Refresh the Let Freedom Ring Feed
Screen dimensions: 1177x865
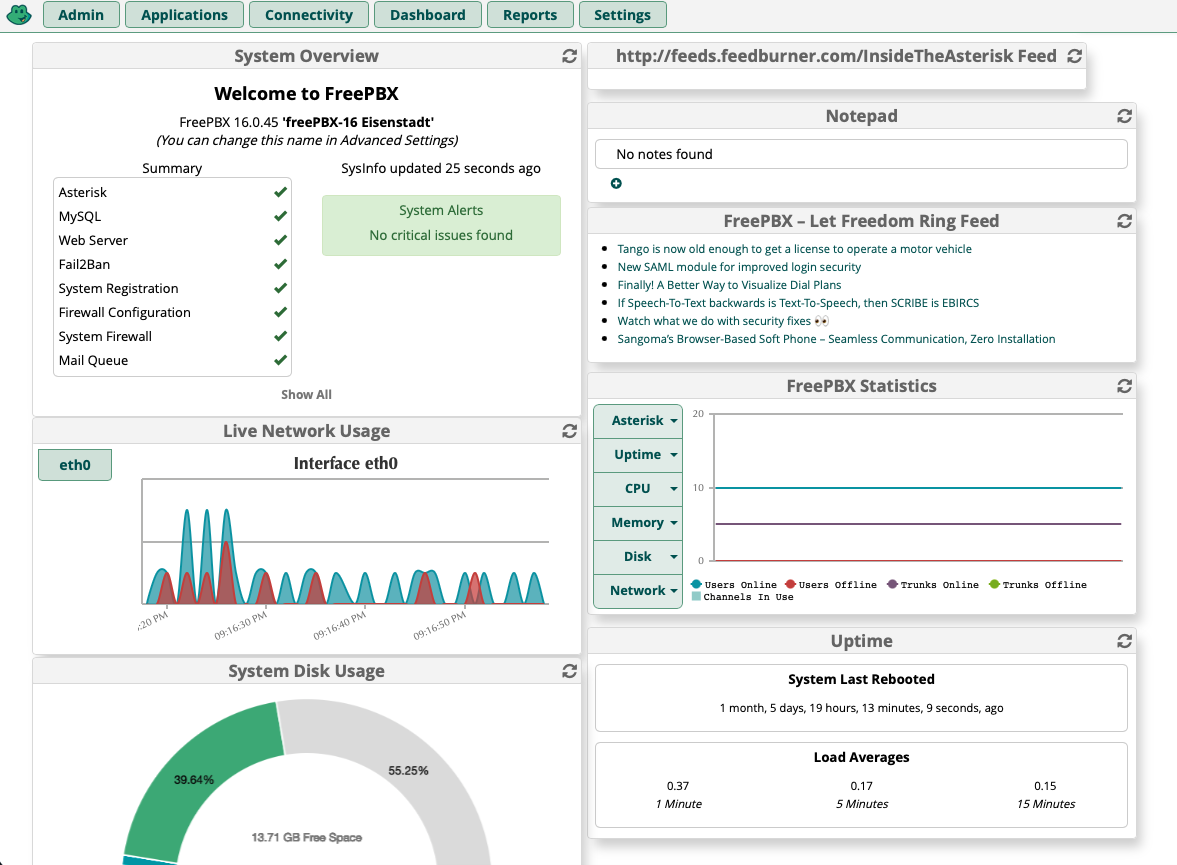(x=1124, y=221)
